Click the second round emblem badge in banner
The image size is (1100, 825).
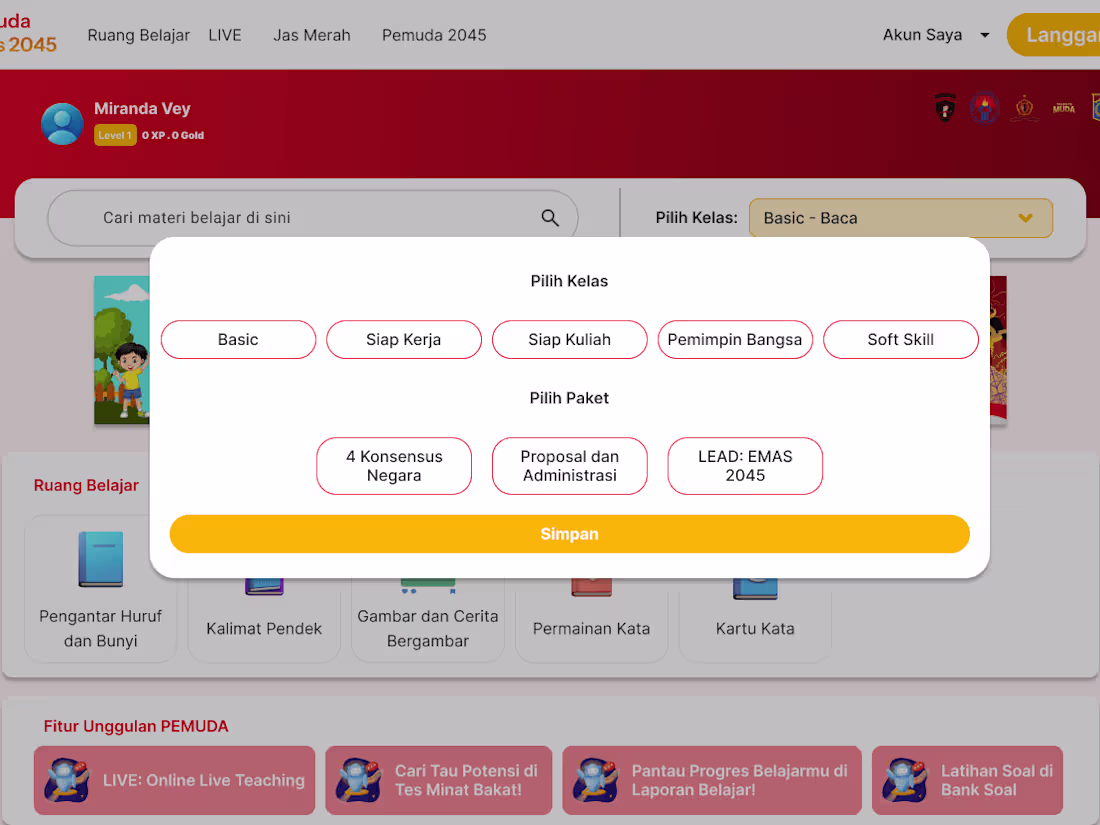(x=984, y=108)
